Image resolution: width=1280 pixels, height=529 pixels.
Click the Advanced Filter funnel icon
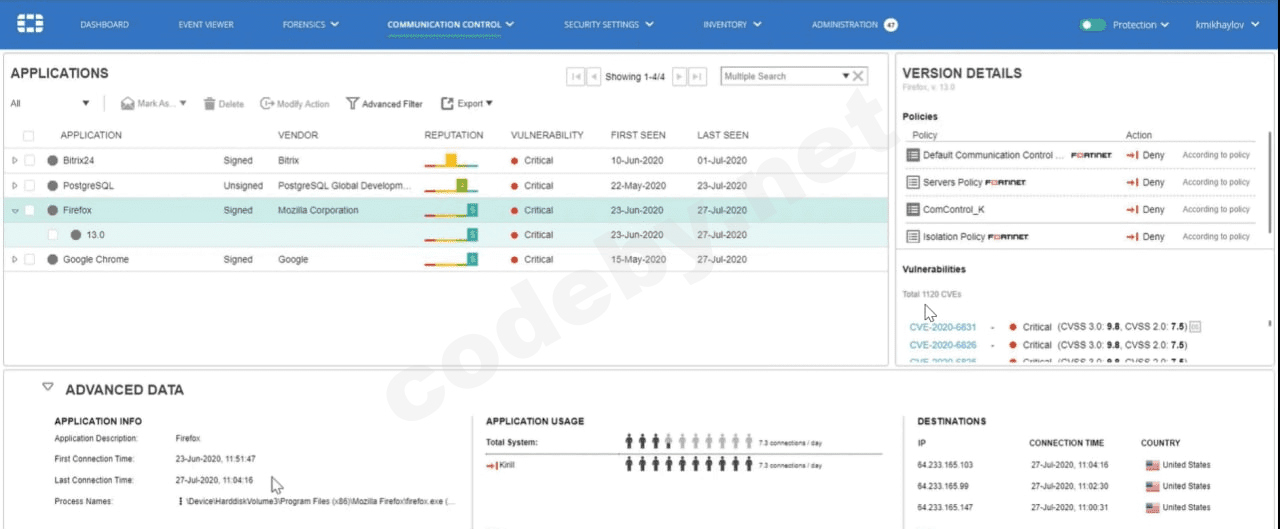click(x=352, y=104)
